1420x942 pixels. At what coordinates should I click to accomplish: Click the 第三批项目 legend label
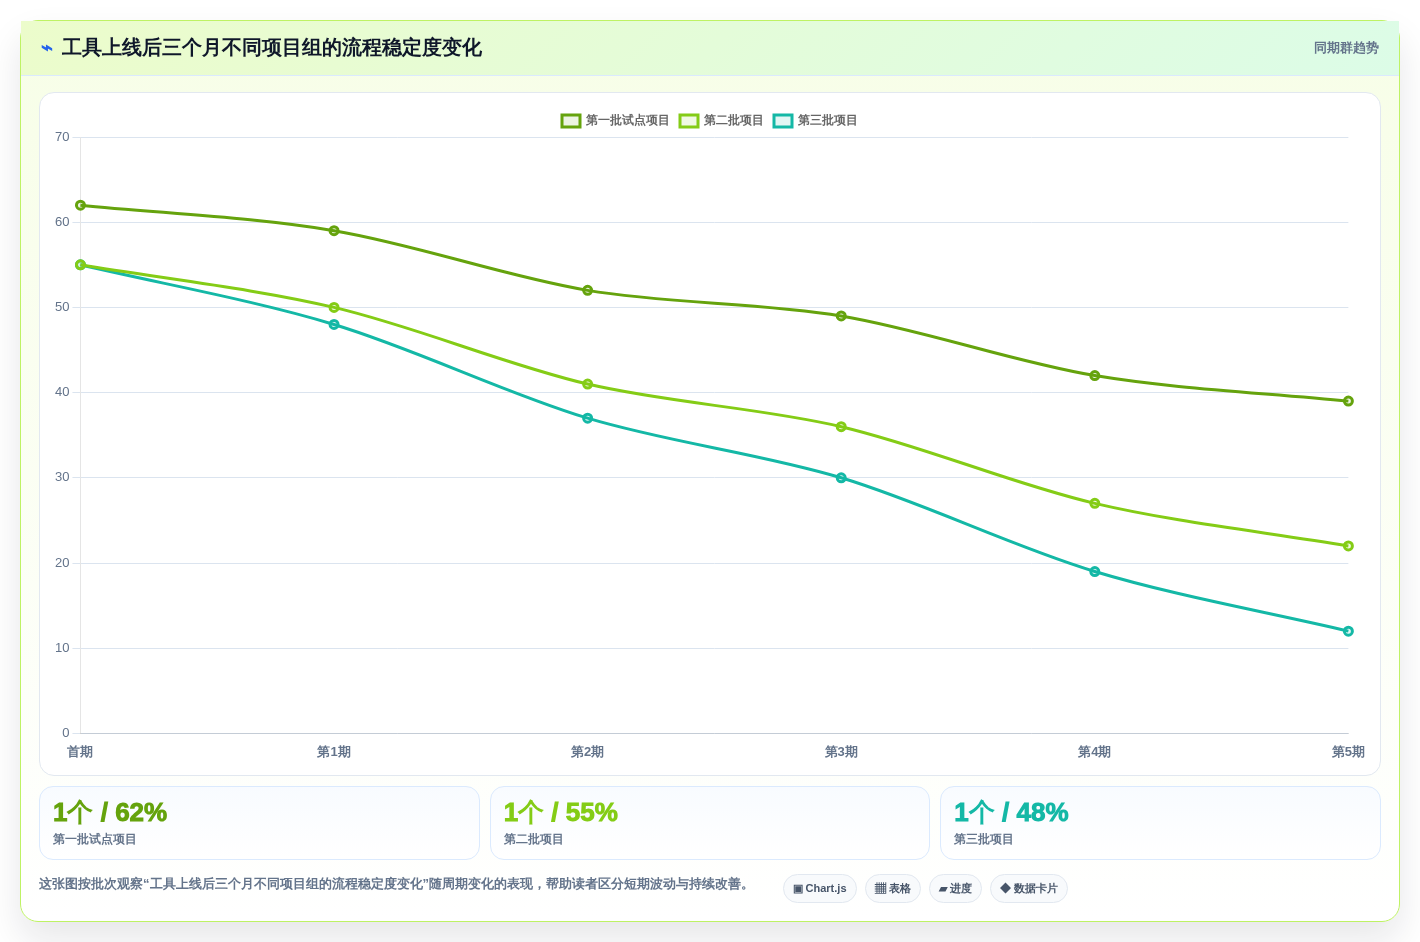(827, 121)
